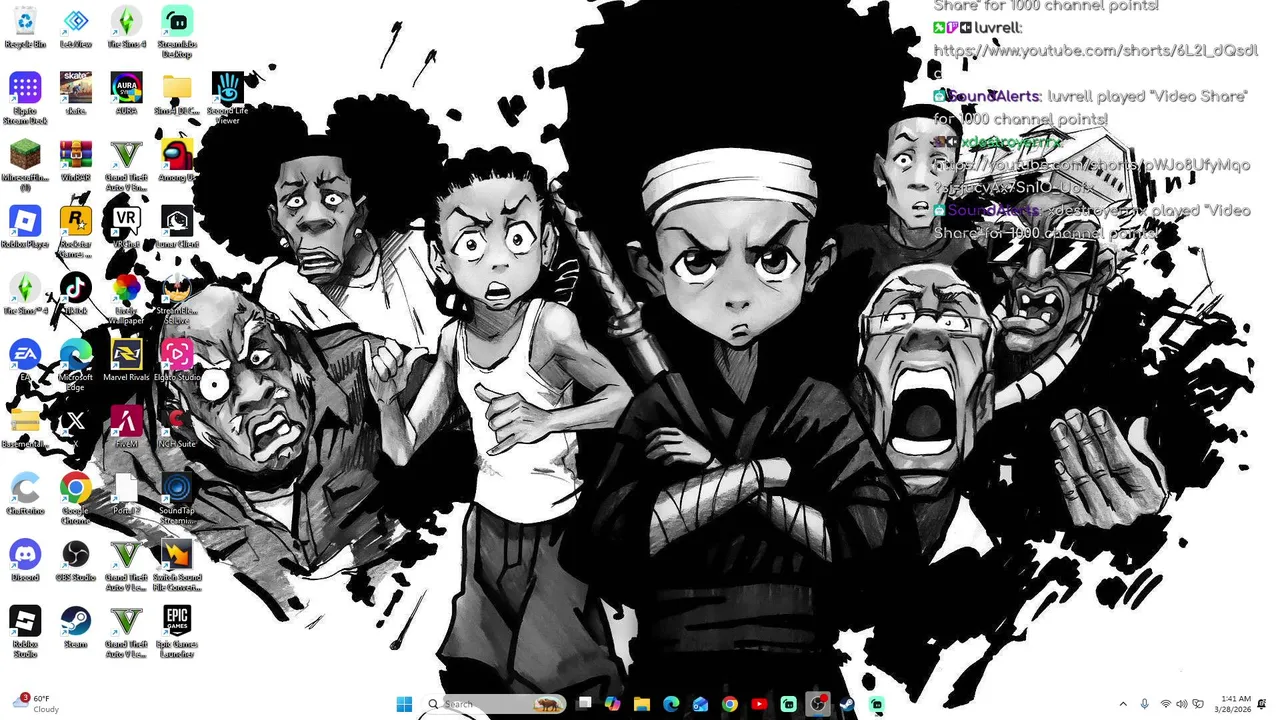Viewport: 1280px width, 720px height.
Task: Launch the FiveM desktop shortcut
Action: coord(126,426)
